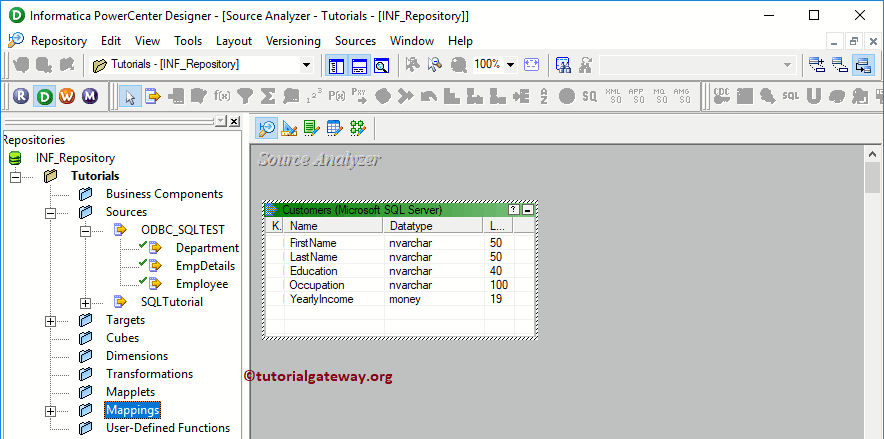Image resolution: width=884 pixels, height=439 pixels.
Task: Collapse the Sources folder node
Action: (51, 212)
